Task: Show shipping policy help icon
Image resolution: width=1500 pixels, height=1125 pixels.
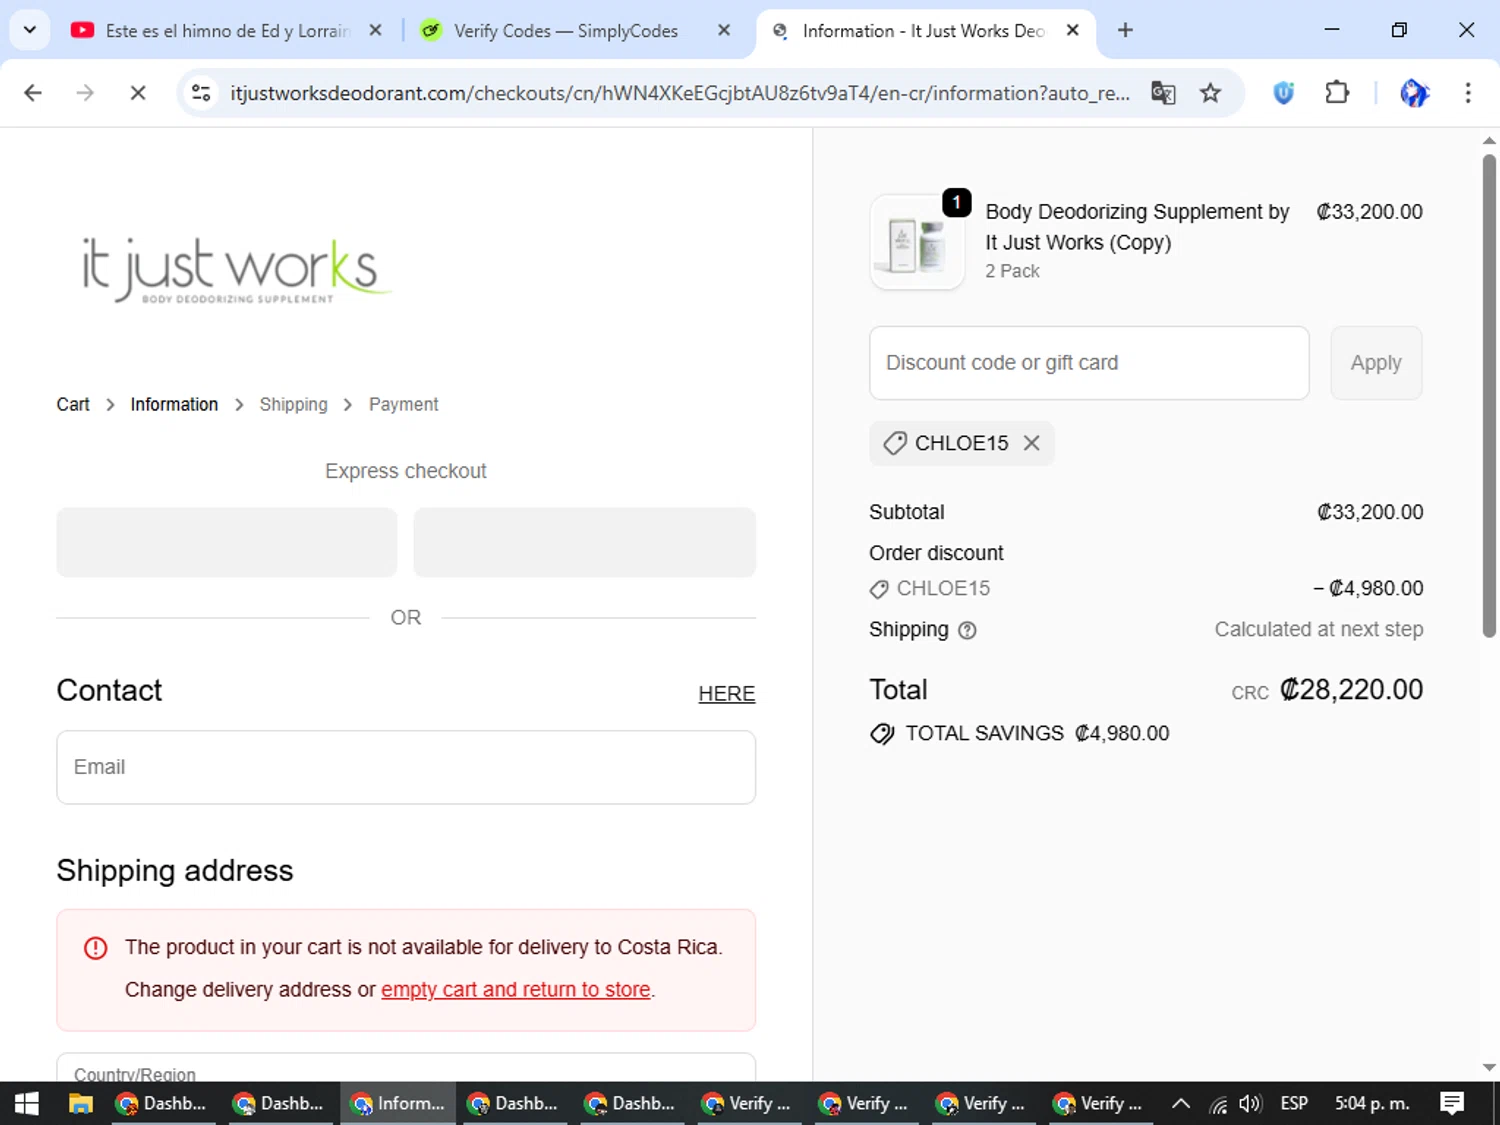Action: pos(967,630)
